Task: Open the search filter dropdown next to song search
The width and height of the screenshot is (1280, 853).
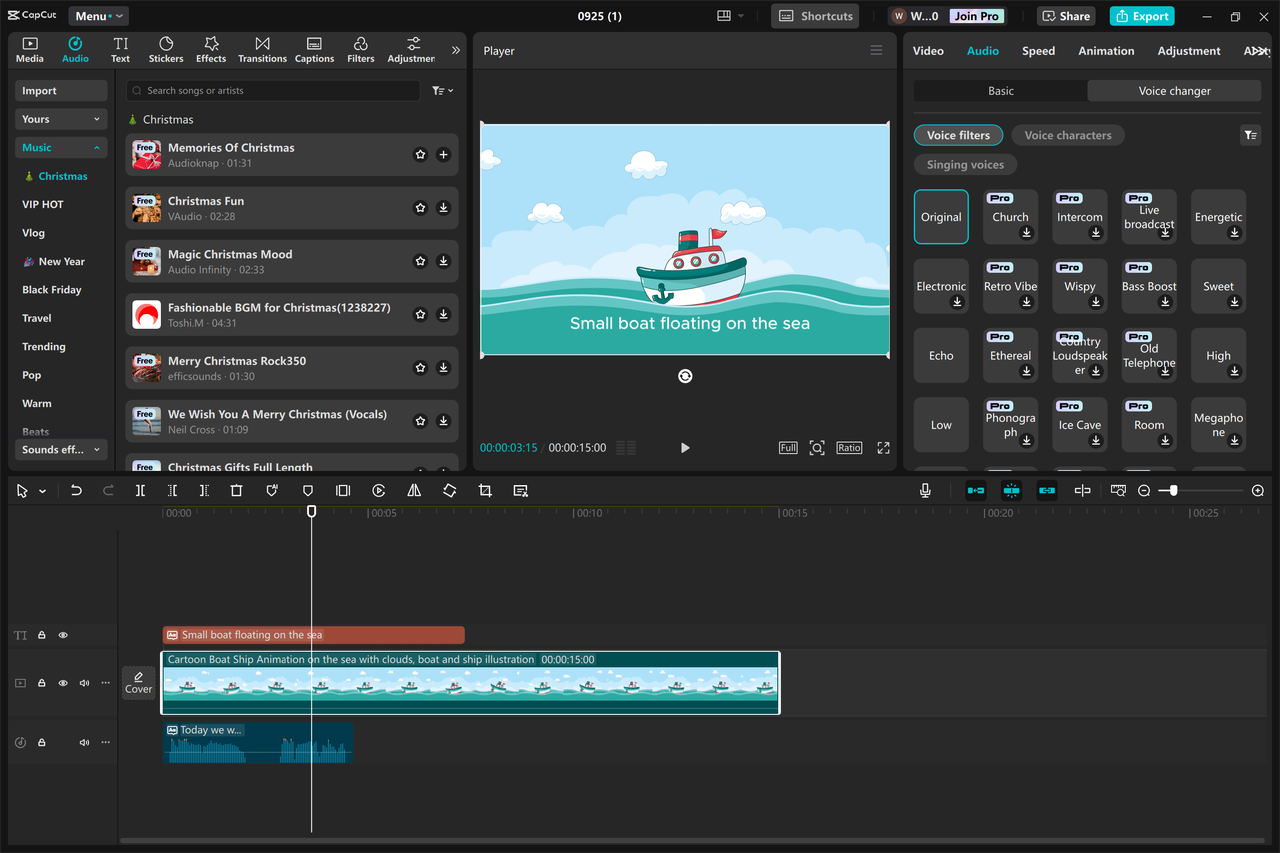Action: coord(442,90)
